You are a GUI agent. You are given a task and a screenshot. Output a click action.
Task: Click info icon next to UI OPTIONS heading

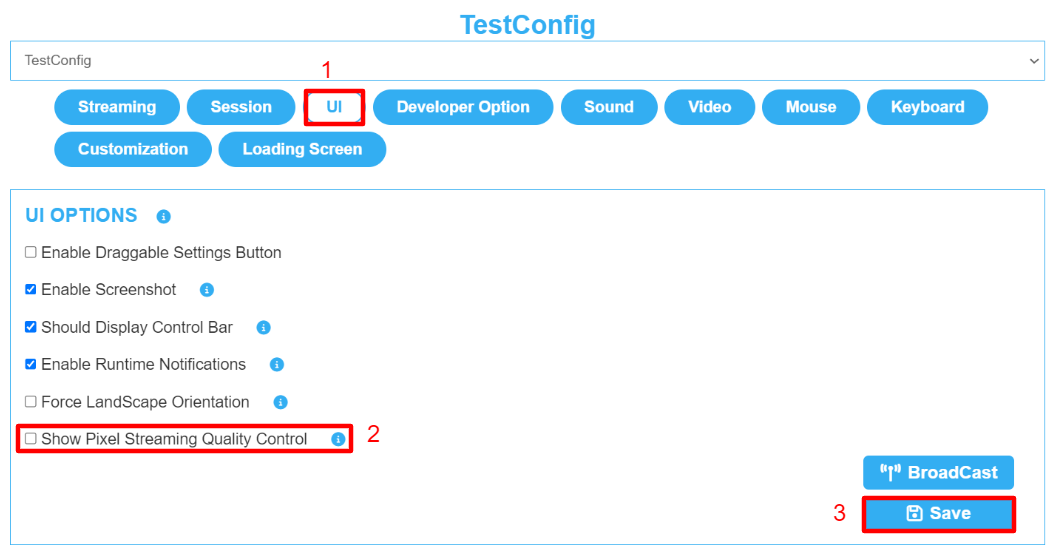tap(163, 216)
